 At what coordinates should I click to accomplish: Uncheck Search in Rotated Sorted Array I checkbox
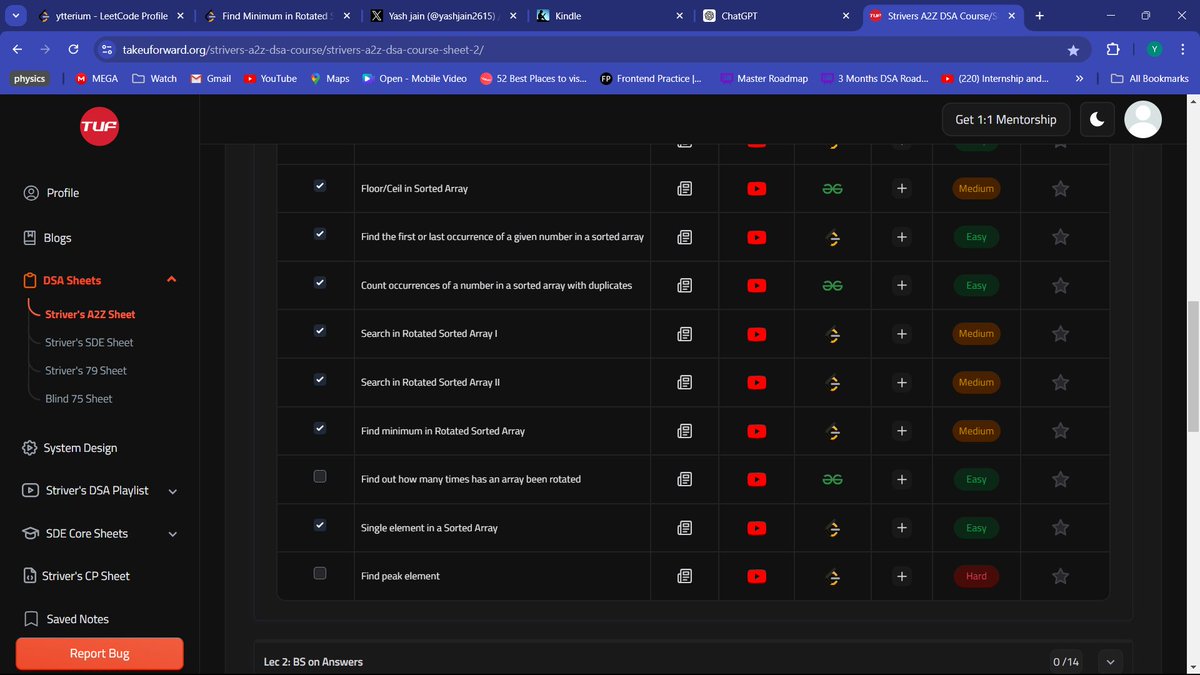[x=320, y=331]
